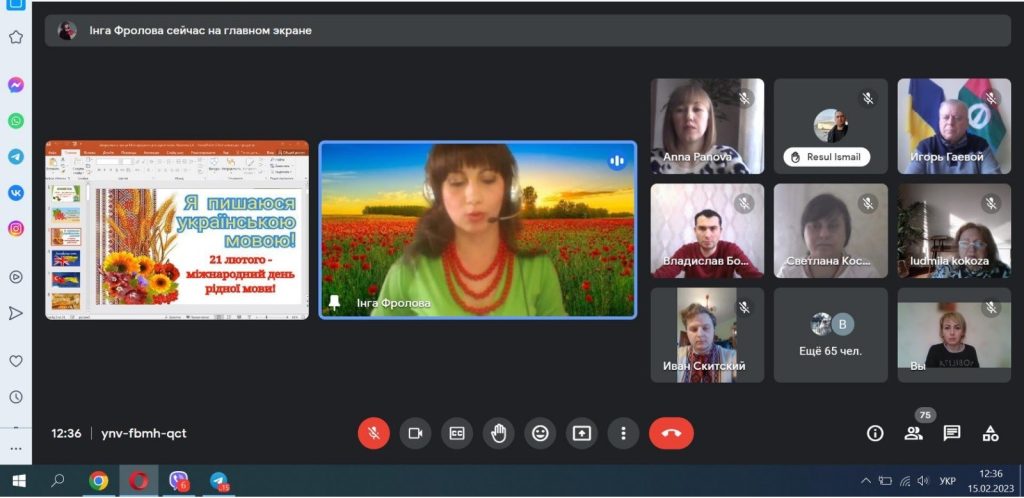Open the meeting details info icon
Viewport: 1024px width, 498px height.
click(x=875, y=433)
